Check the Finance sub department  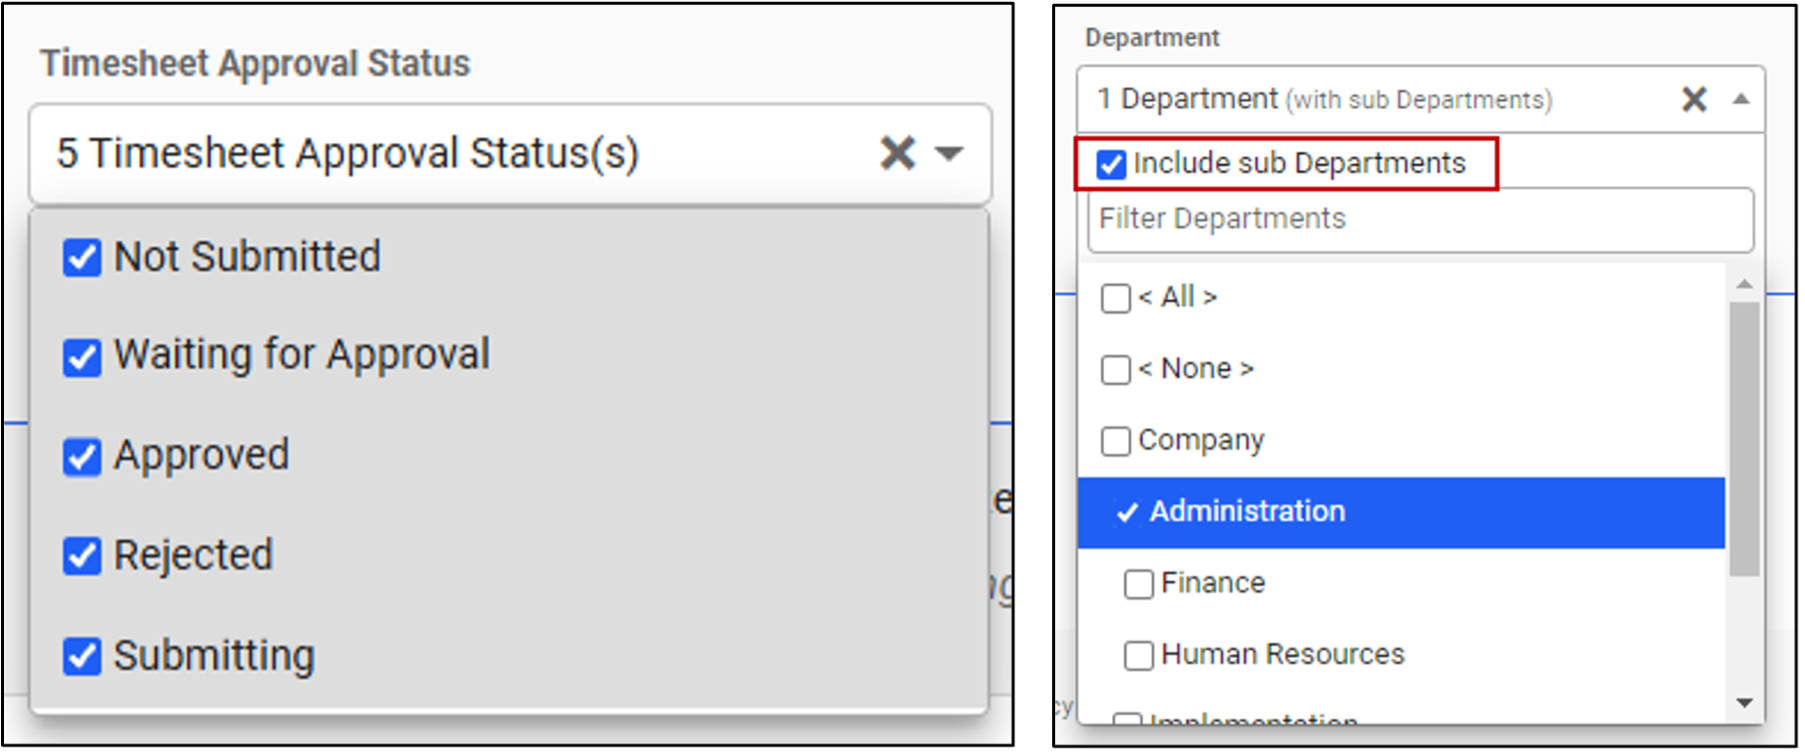pos(1139,584)
